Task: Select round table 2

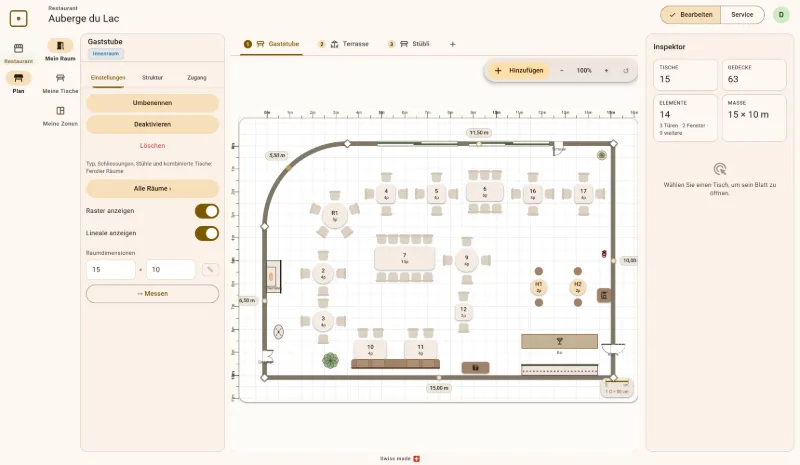Action: pos(323,274)
